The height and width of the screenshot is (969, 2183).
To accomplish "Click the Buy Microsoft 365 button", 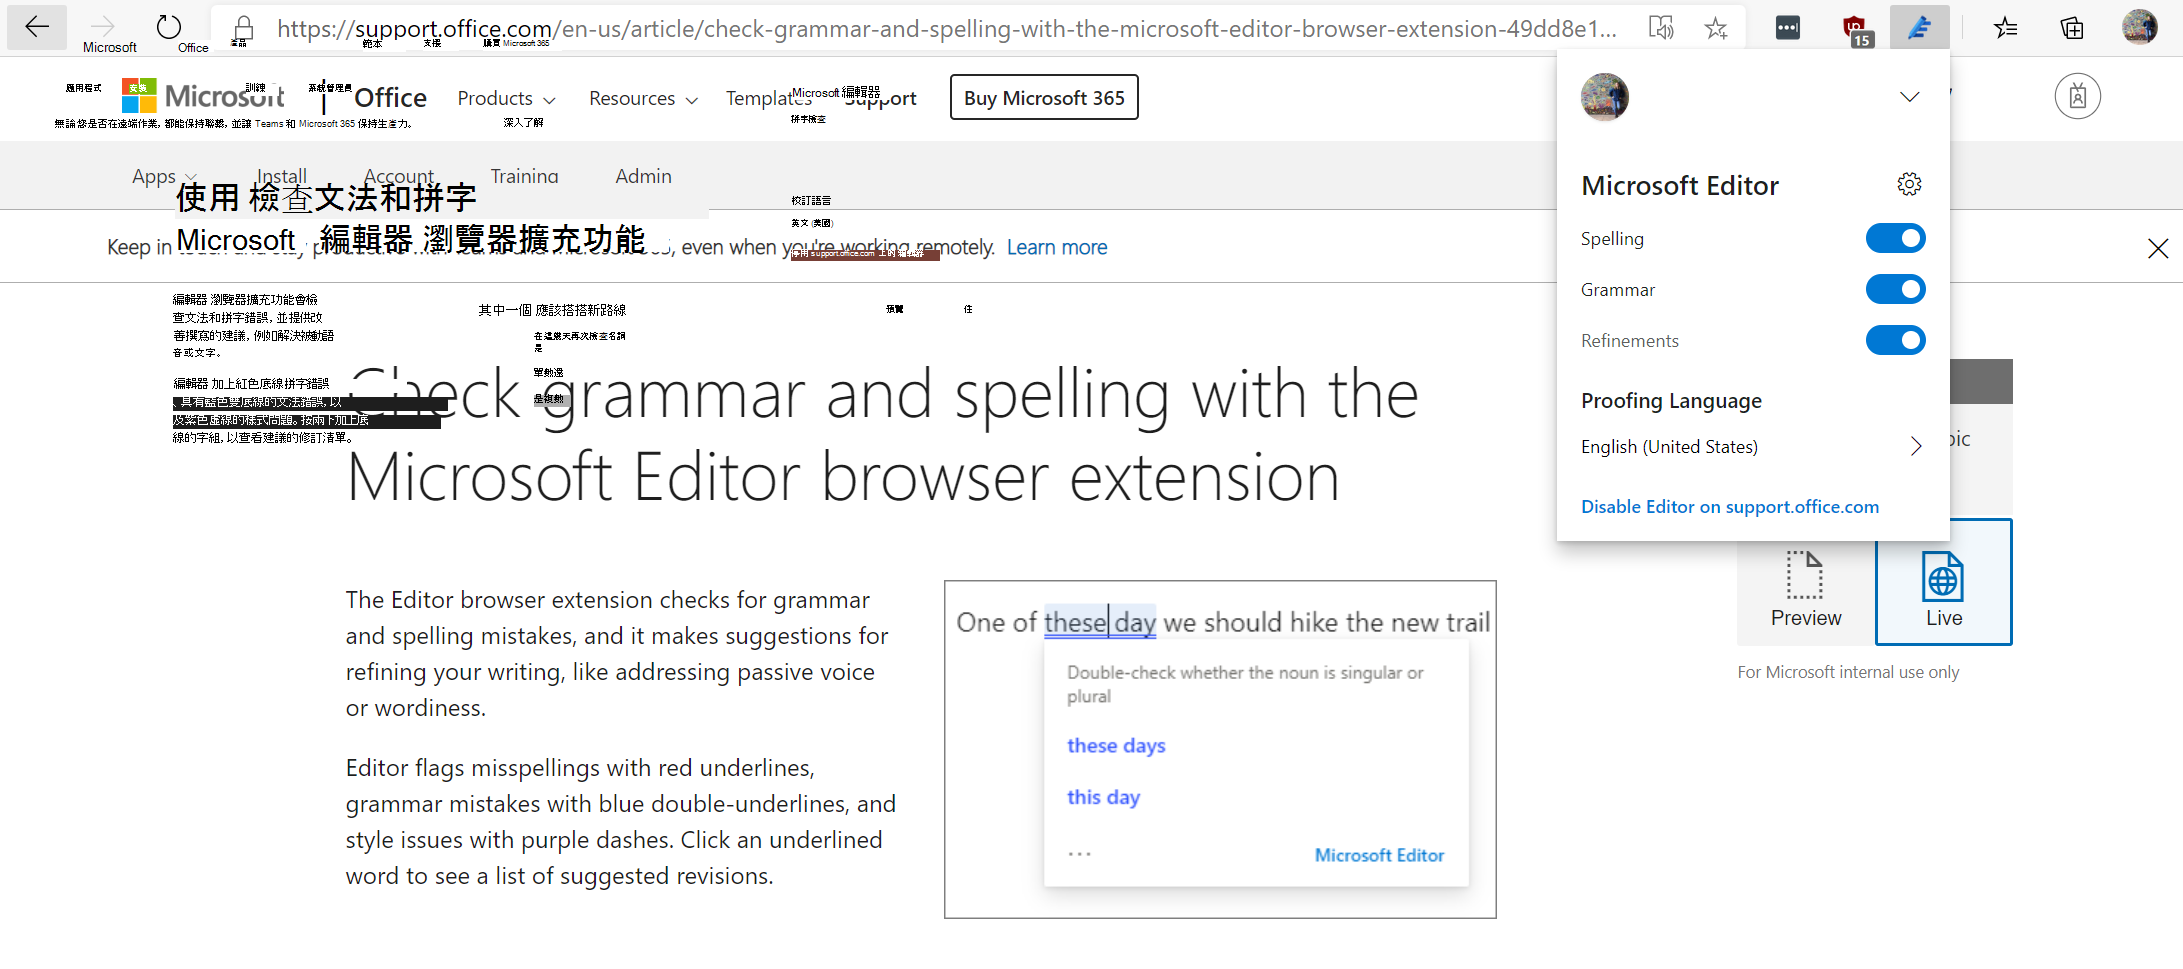I will click(x=1043, y=97).
